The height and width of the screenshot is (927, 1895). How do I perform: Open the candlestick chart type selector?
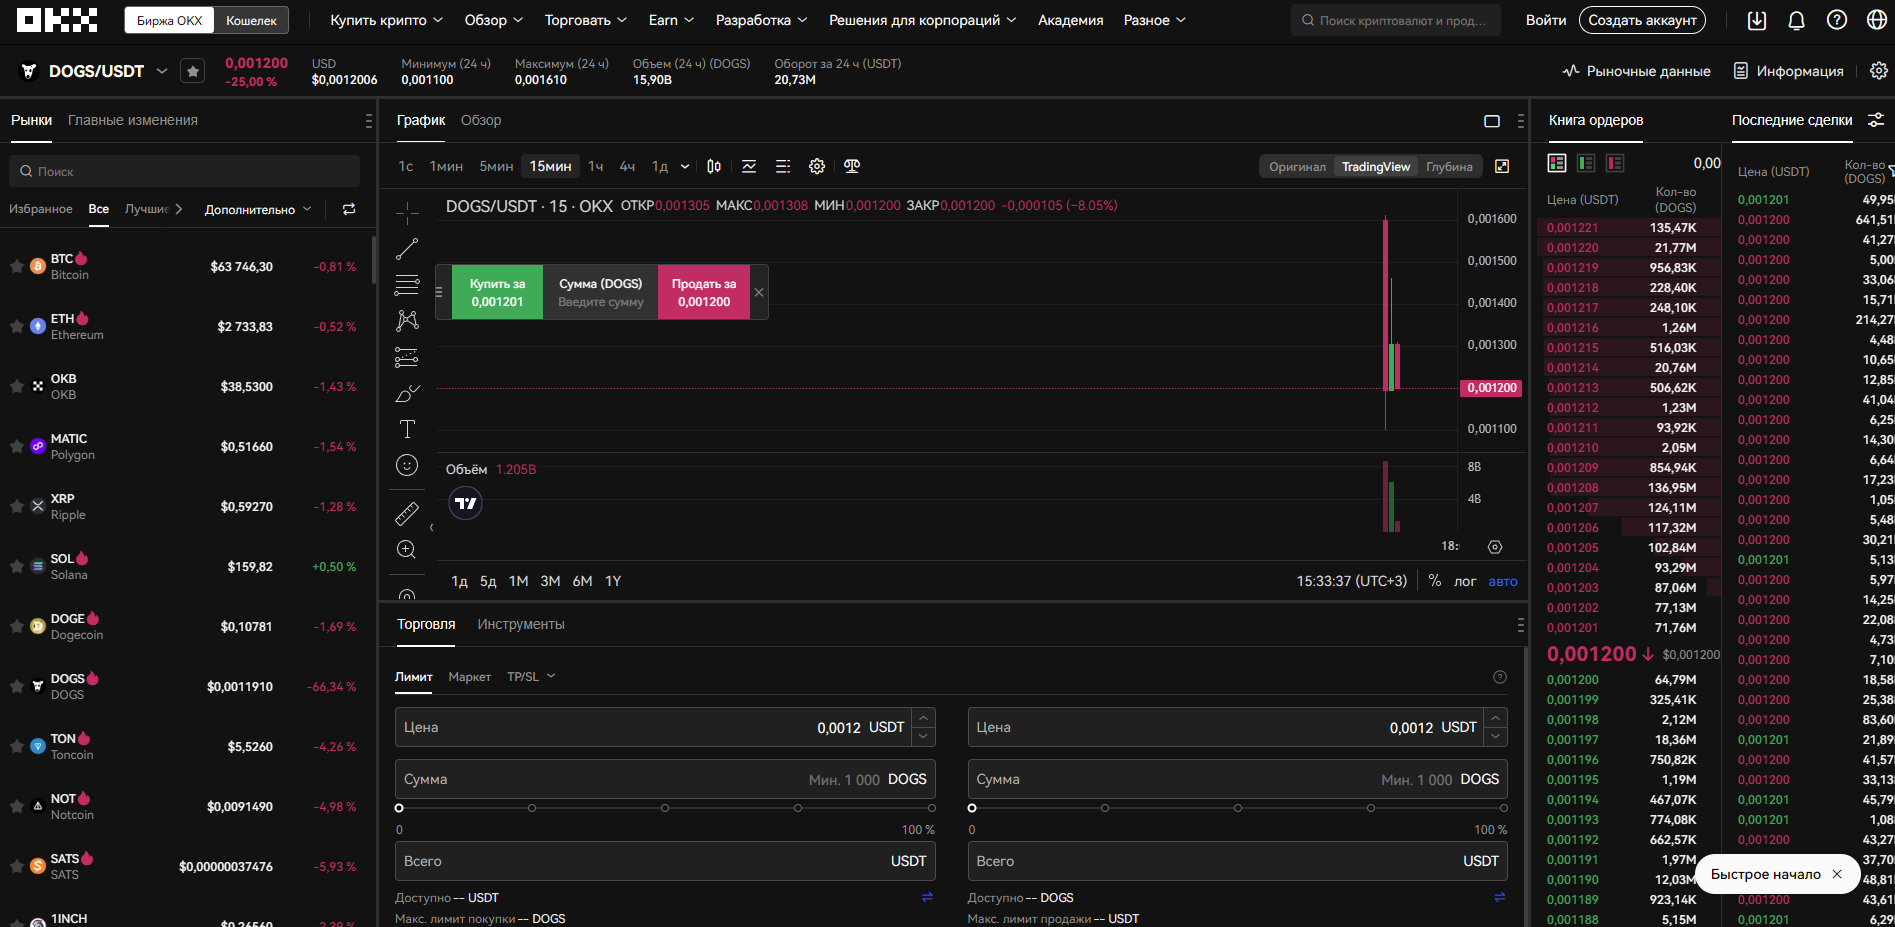(x=714, y=166)
